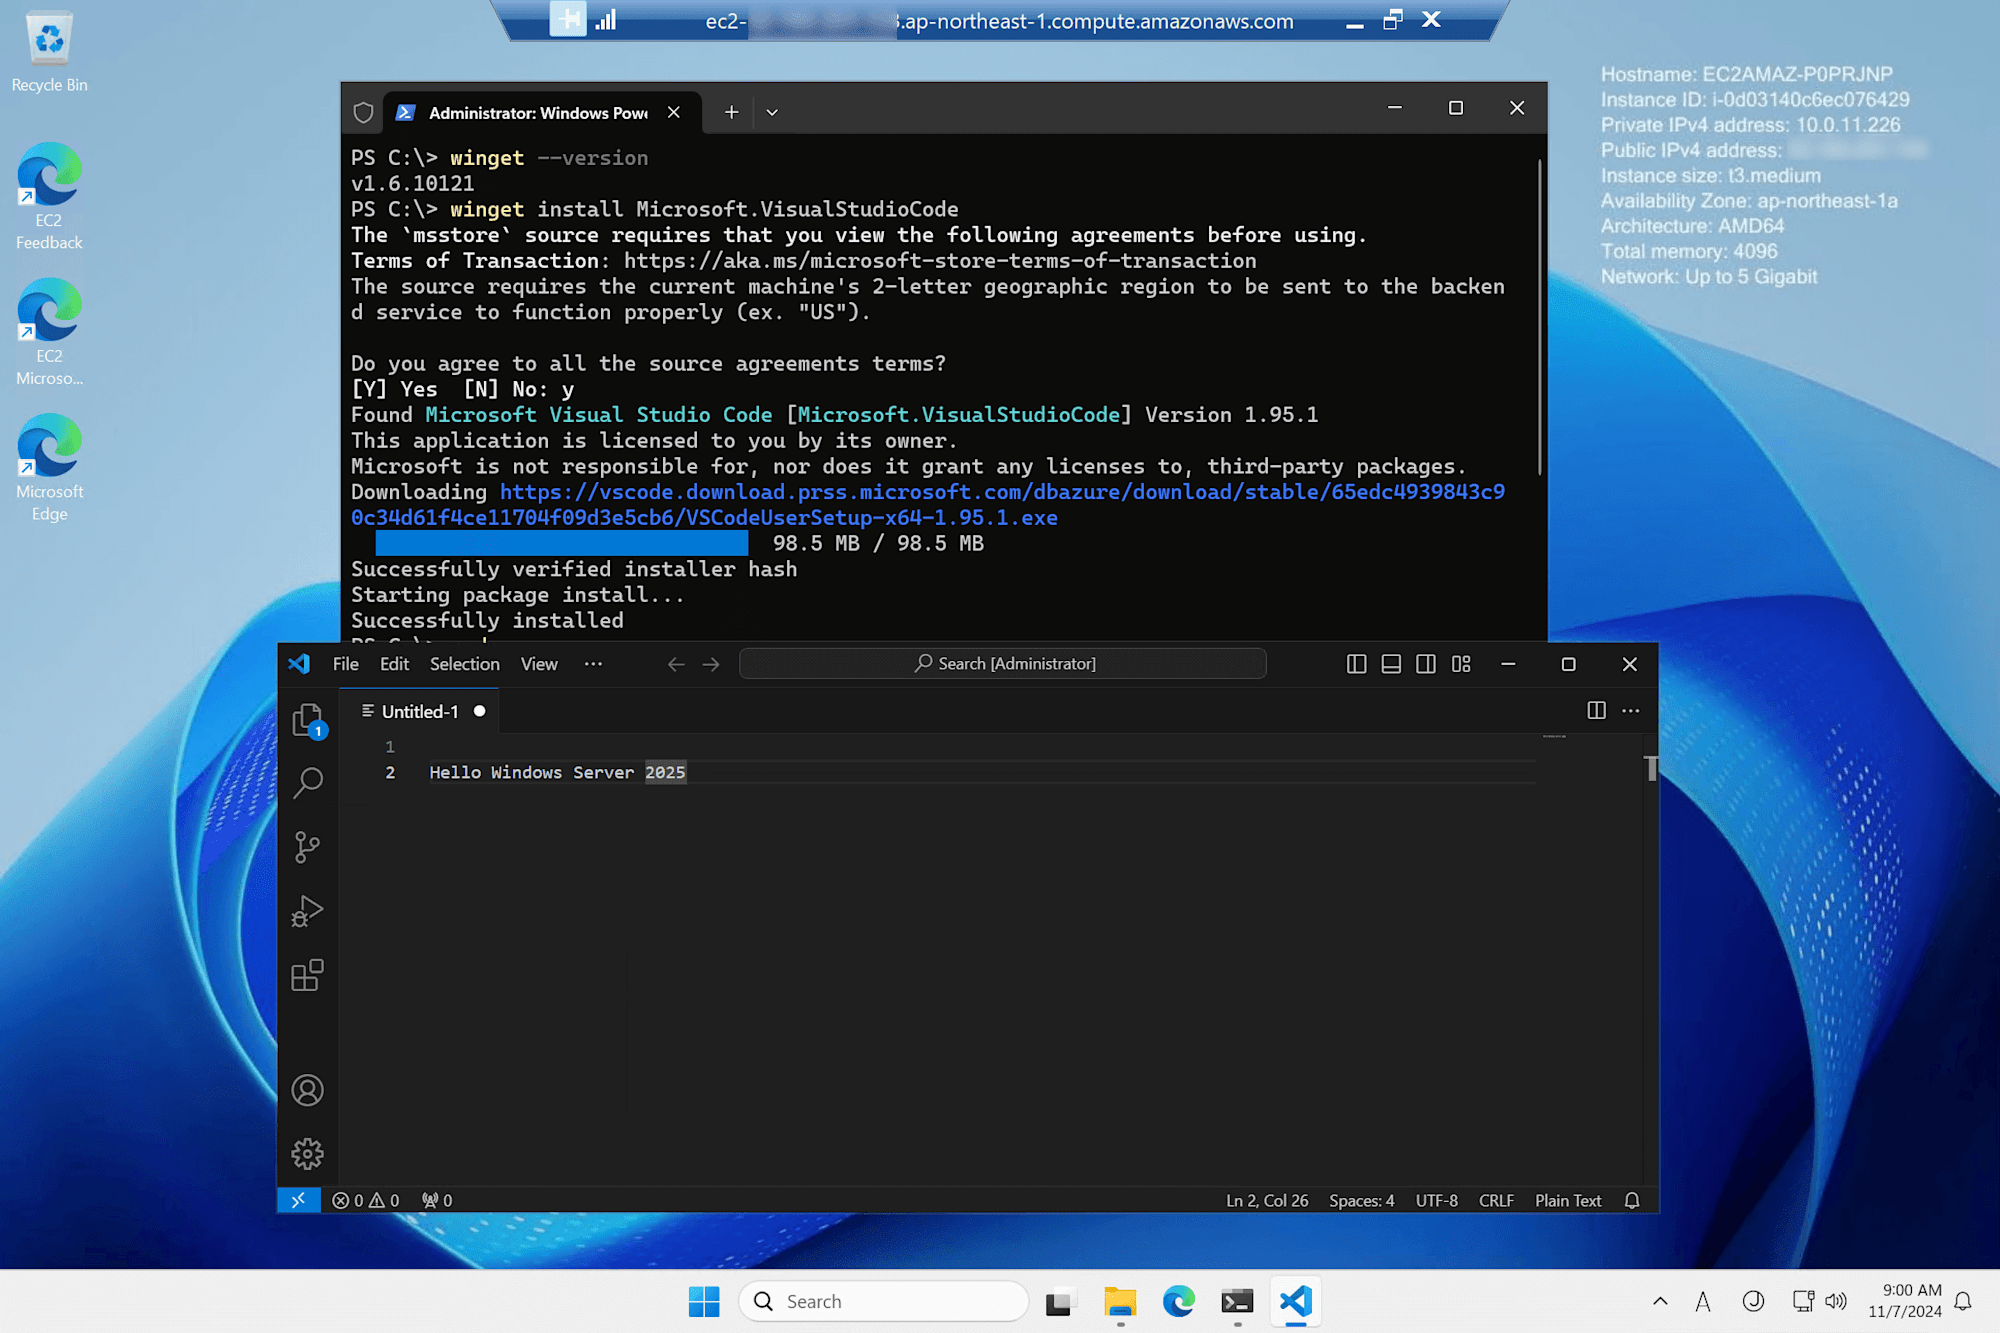
Task: Click the download progress bar in terminal
Action: click(562, 543)
